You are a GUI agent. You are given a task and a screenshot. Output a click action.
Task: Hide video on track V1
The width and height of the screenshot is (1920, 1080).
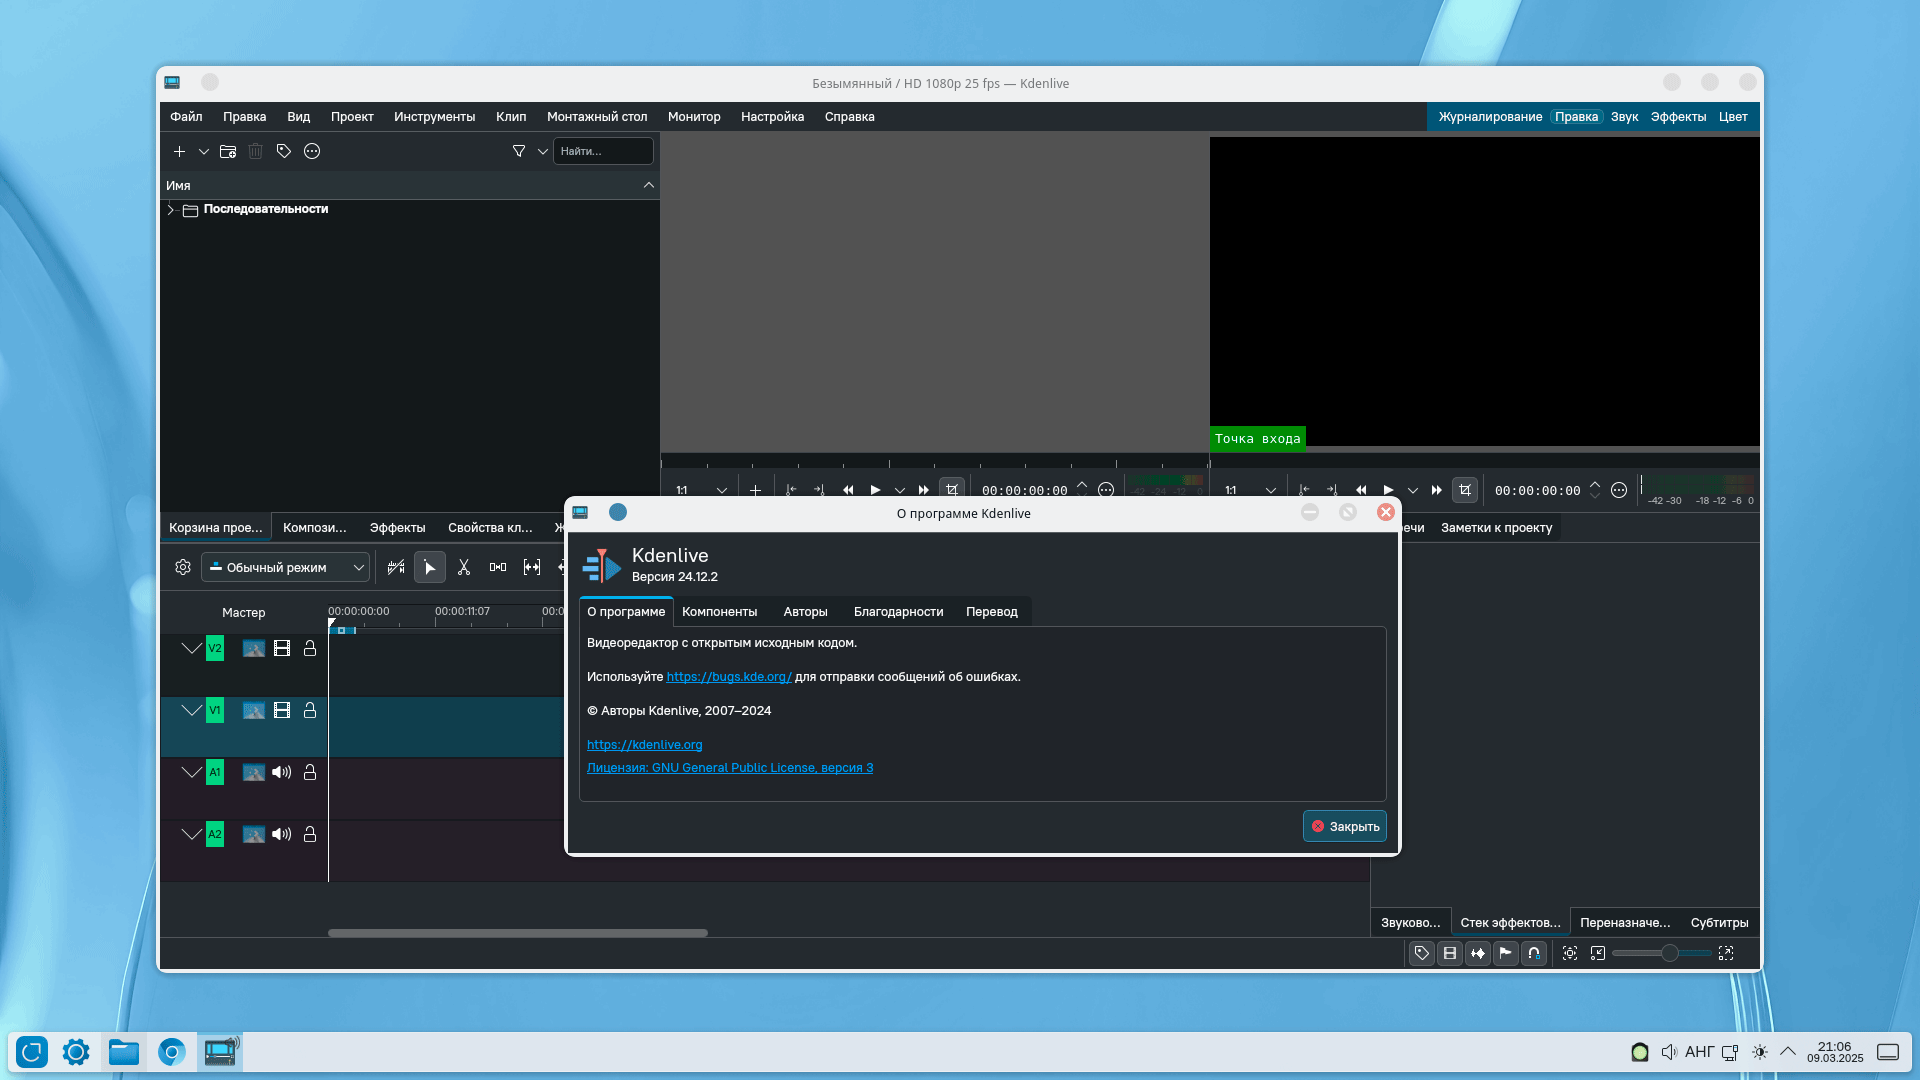click(x=282, y=710)
